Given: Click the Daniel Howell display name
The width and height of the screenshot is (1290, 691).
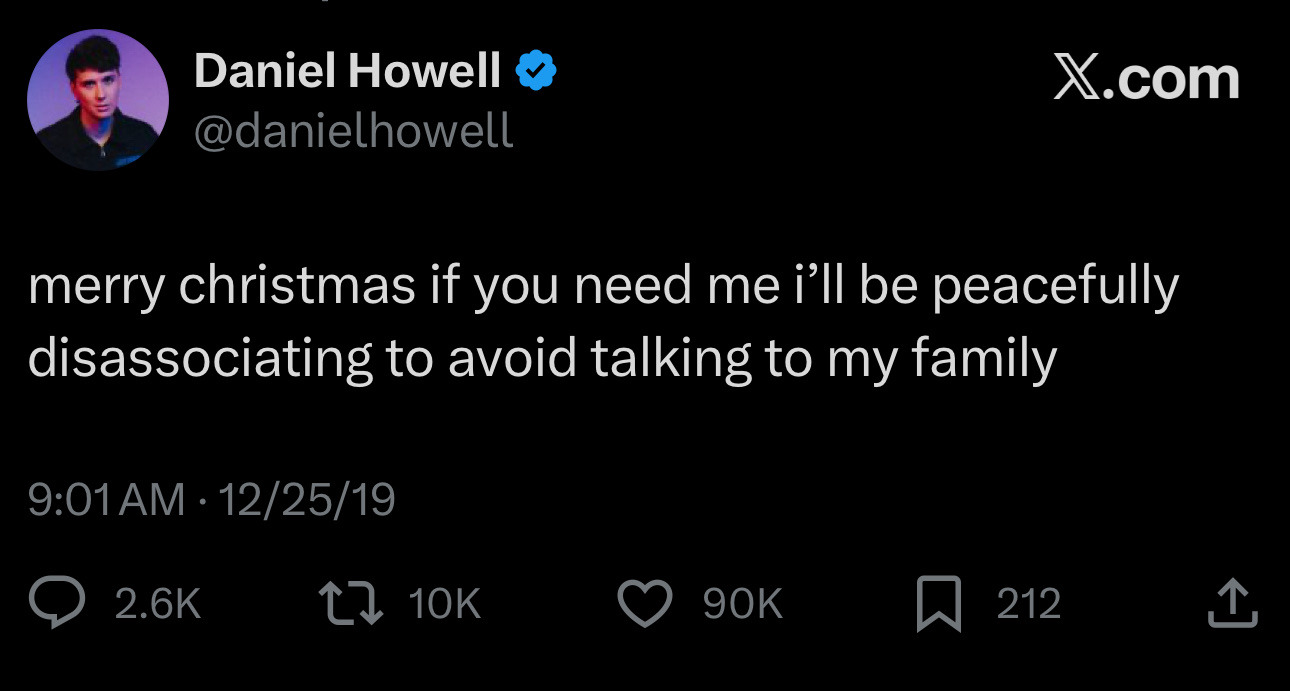Looking at the screenshot, I should point(347,71).
